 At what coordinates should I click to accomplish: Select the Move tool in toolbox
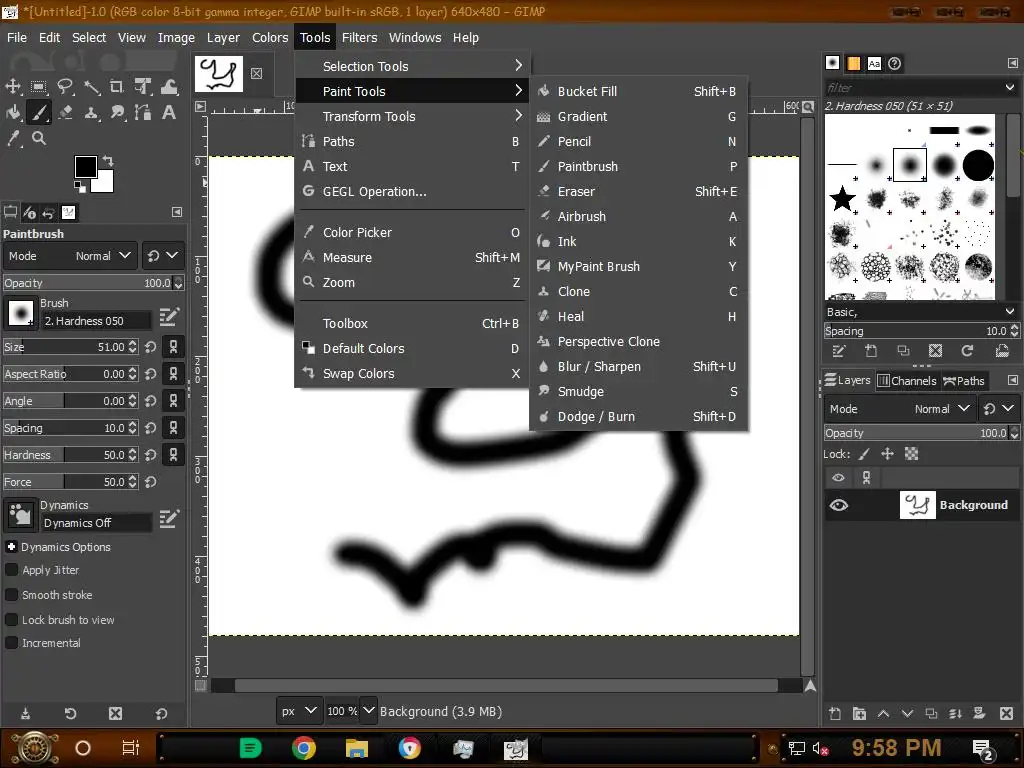point(13,86)
